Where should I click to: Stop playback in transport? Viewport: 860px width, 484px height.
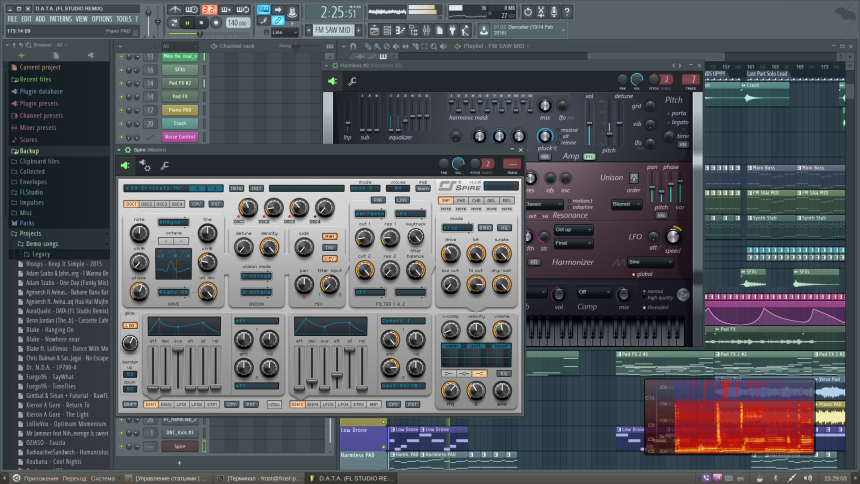pyautogui.click(x=201, y=23)
